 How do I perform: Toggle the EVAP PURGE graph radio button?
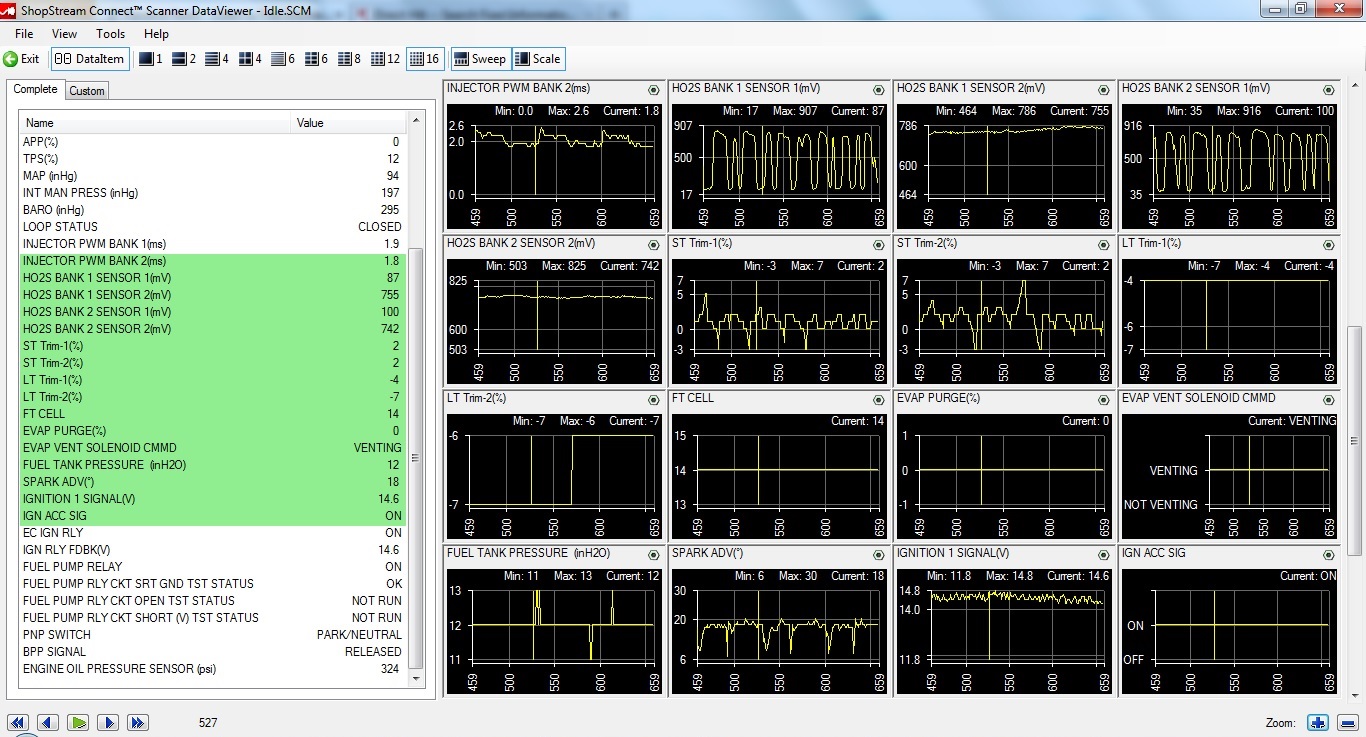(x=1104, y=400)
